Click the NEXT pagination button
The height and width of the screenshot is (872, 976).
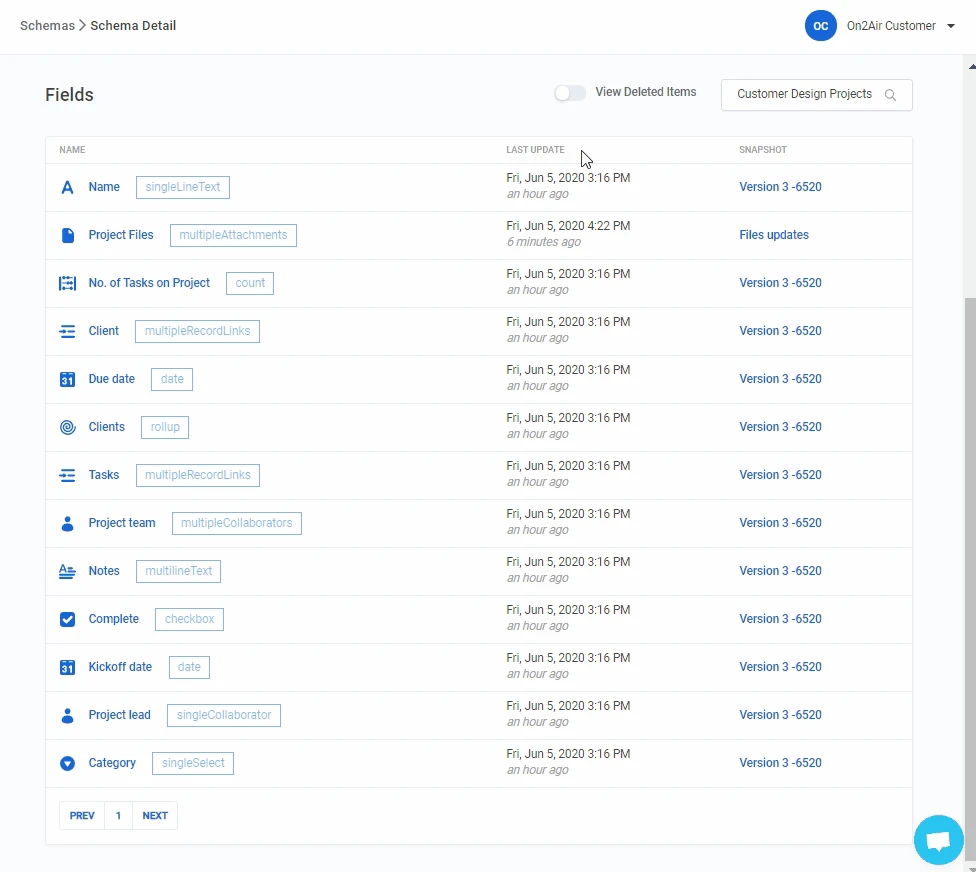tap(155, 816)
